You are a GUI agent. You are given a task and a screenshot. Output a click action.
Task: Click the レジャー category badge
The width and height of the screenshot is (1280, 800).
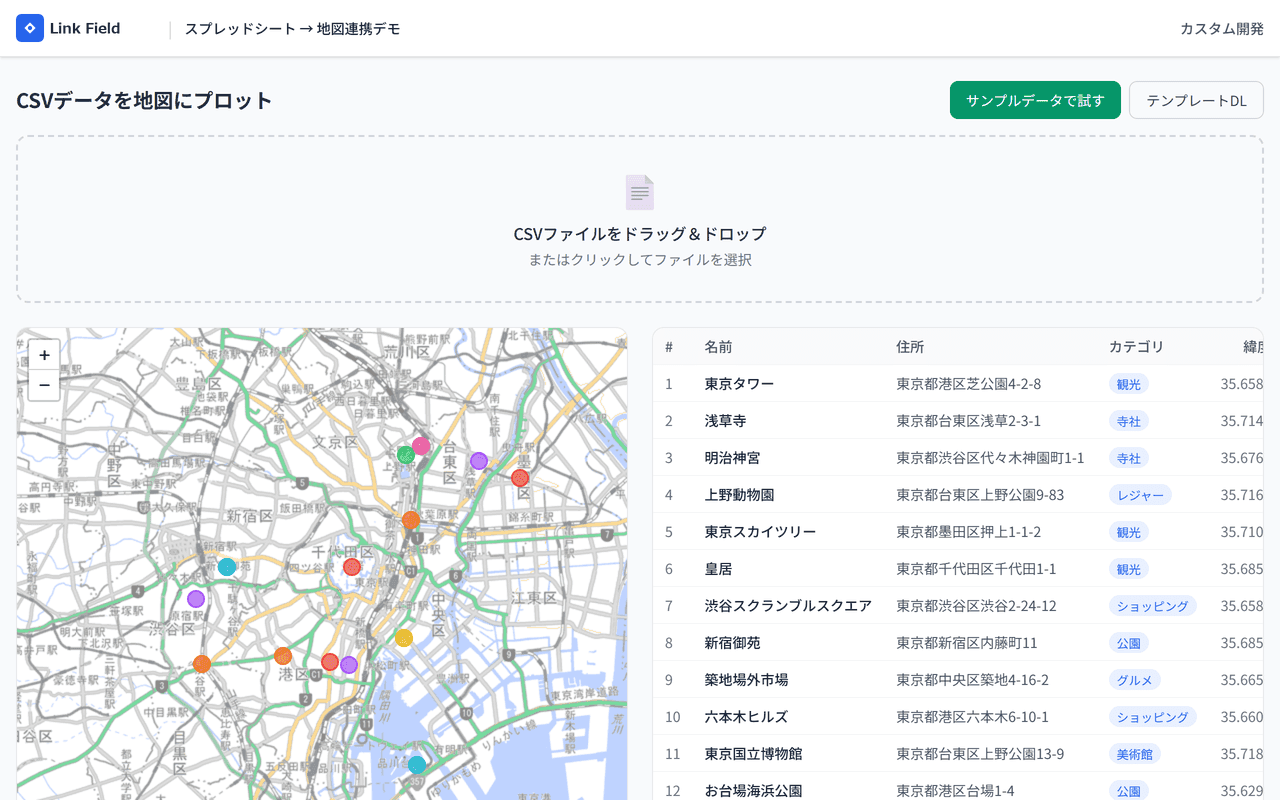1140,495
